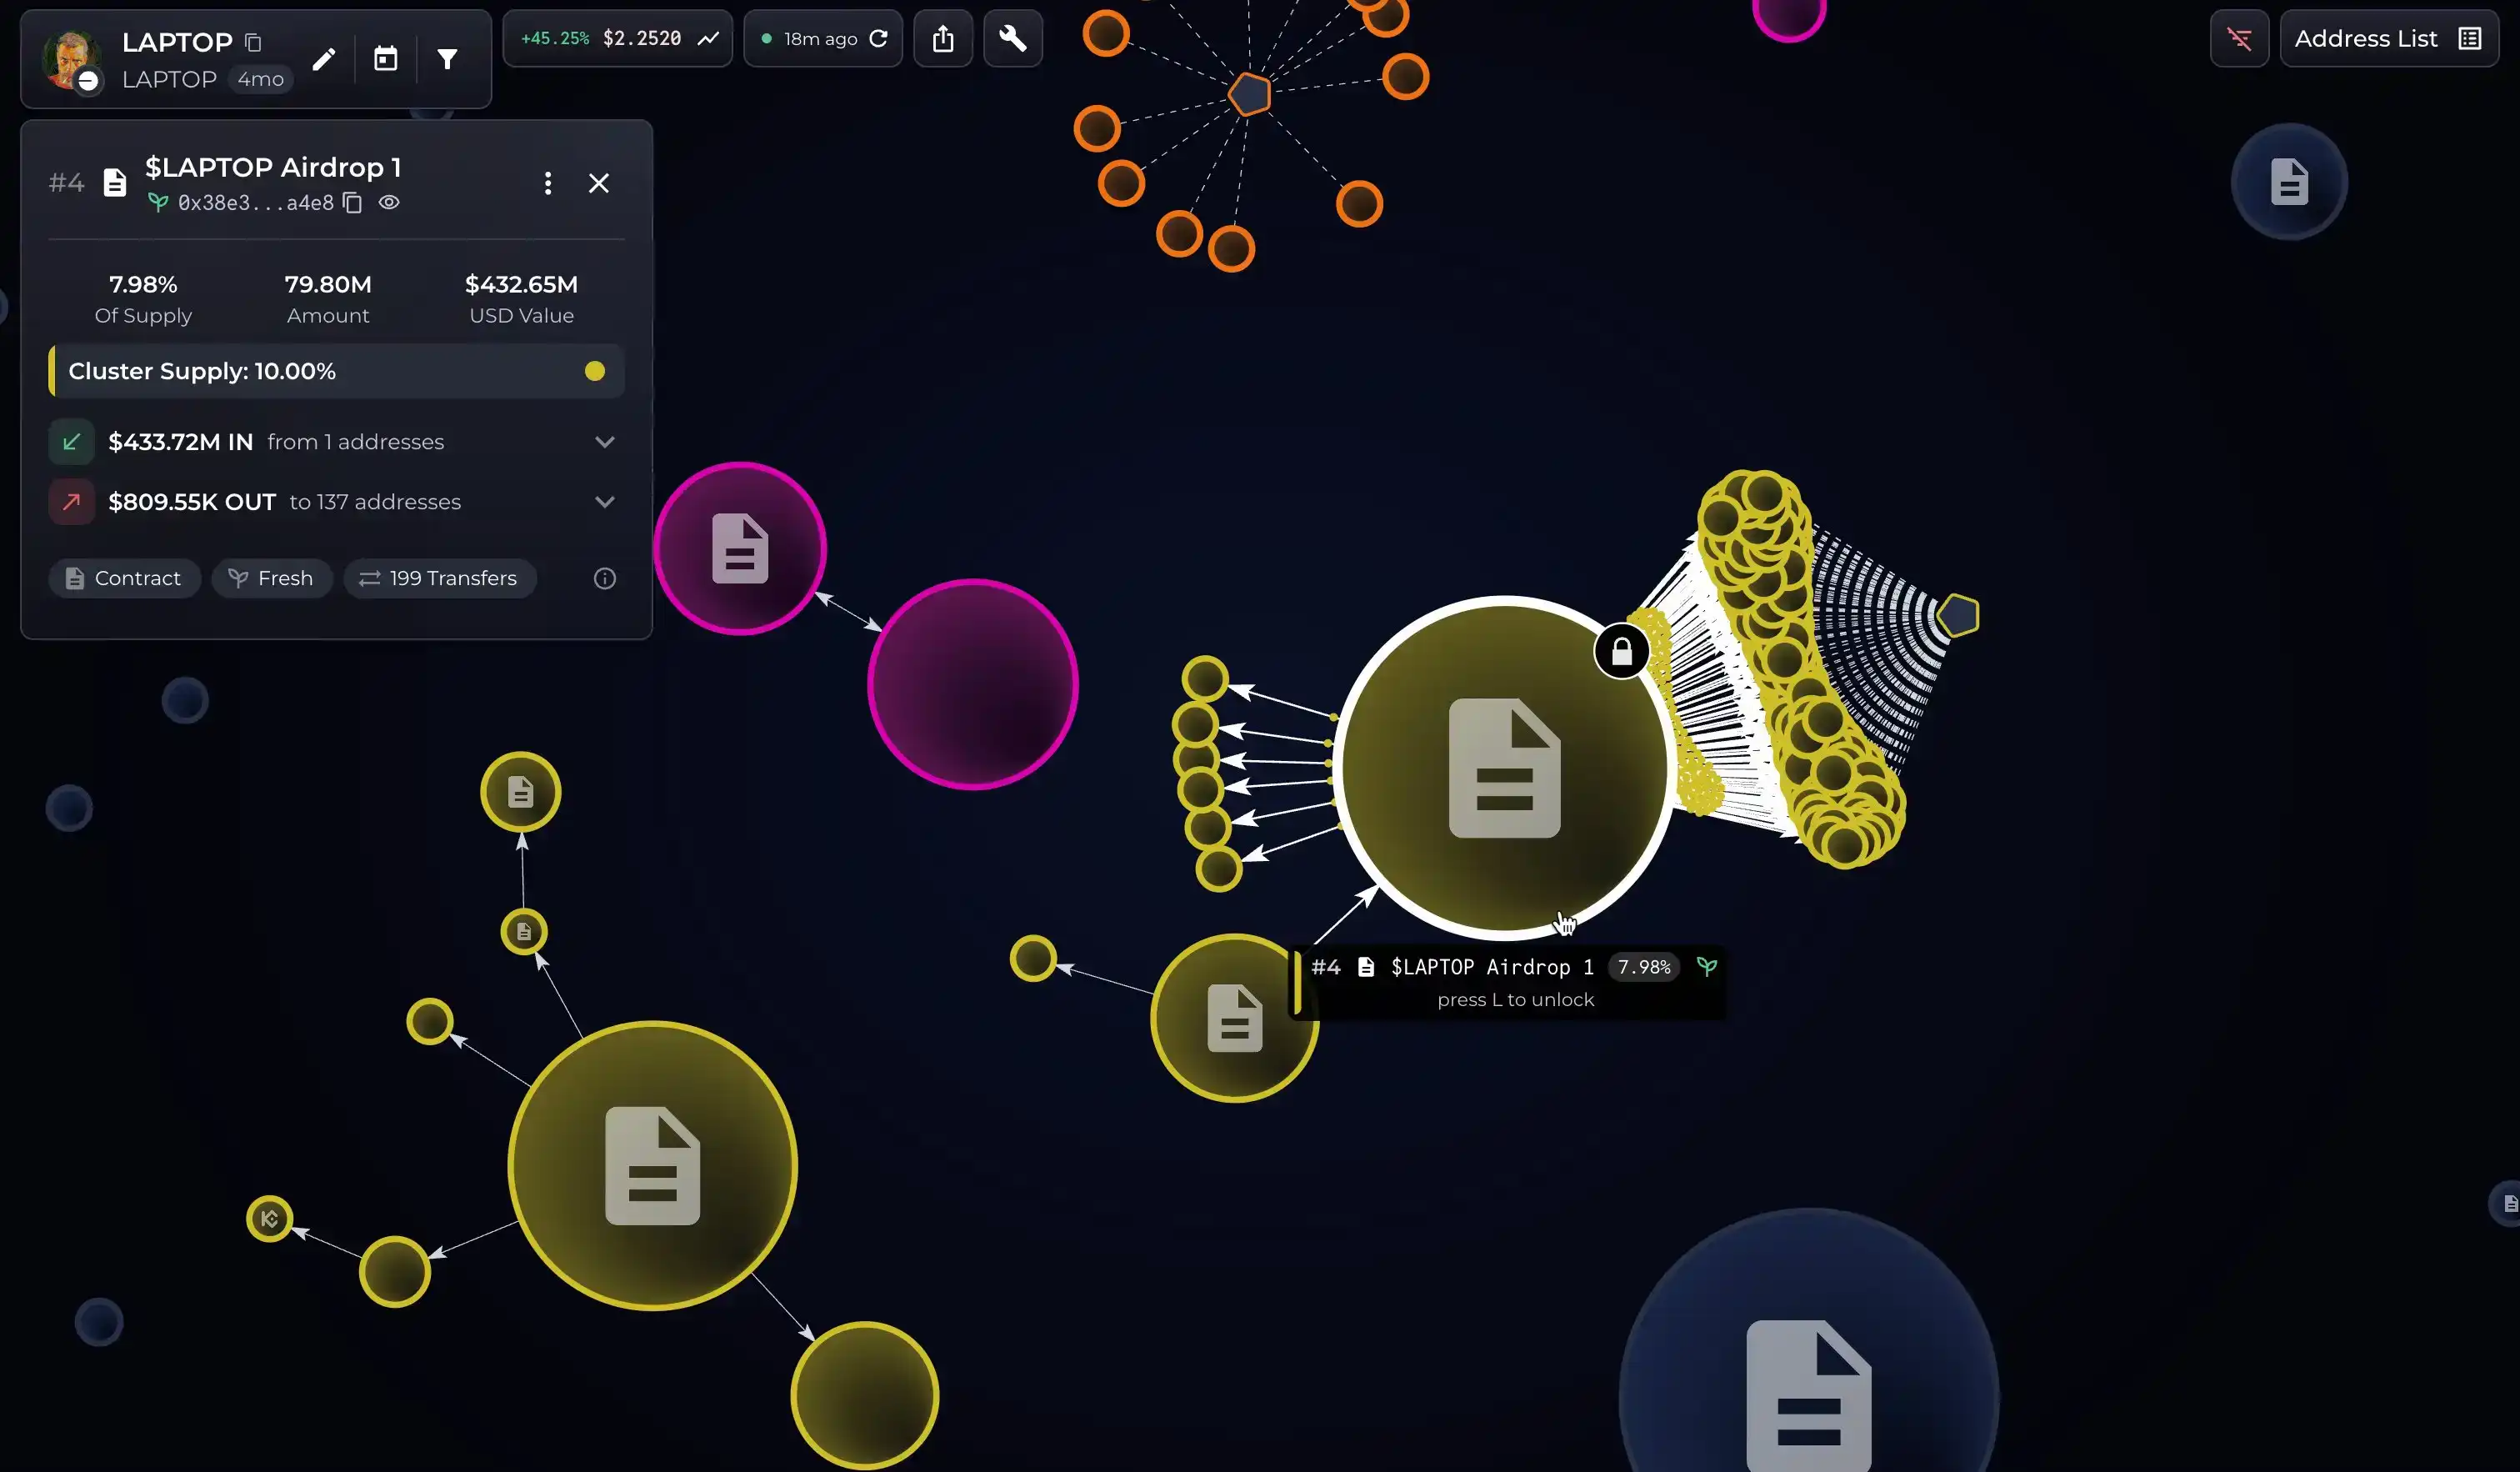Viewport: 2520px width, 1472px height.
Task: Open the wrench settings tools
Action: pyautogui.click(x=1013, y=38)
